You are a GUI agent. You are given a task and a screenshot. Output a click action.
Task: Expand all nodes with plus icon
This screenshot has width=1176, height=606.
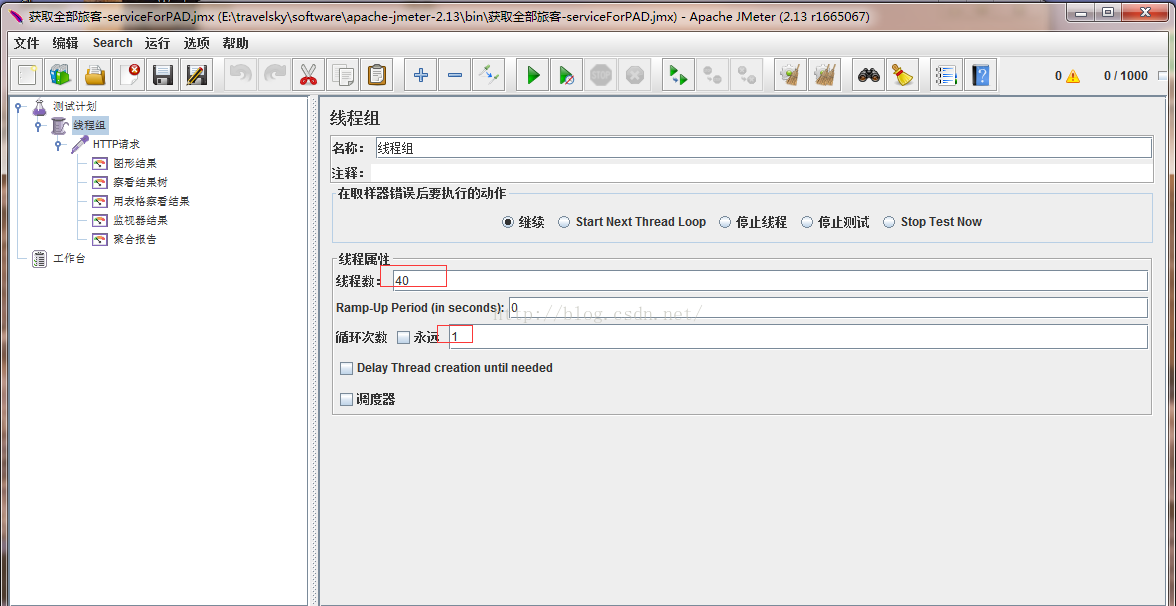[421, 75]
